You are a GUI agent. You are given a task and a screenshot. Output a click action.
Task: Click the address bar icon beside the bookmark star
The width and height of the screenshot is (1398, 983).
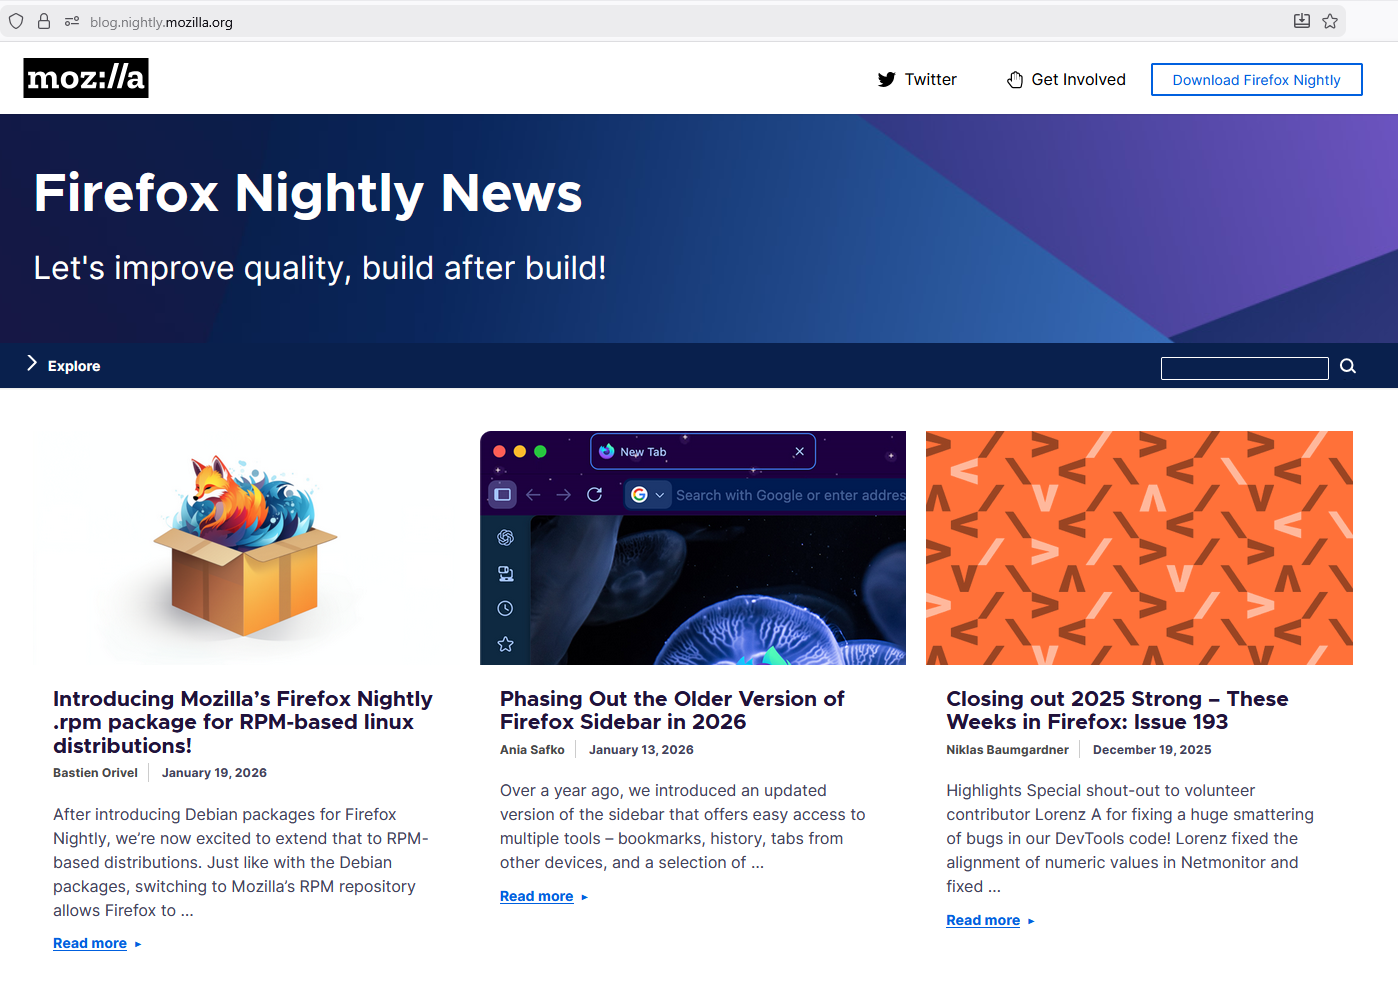point(1302,21)
